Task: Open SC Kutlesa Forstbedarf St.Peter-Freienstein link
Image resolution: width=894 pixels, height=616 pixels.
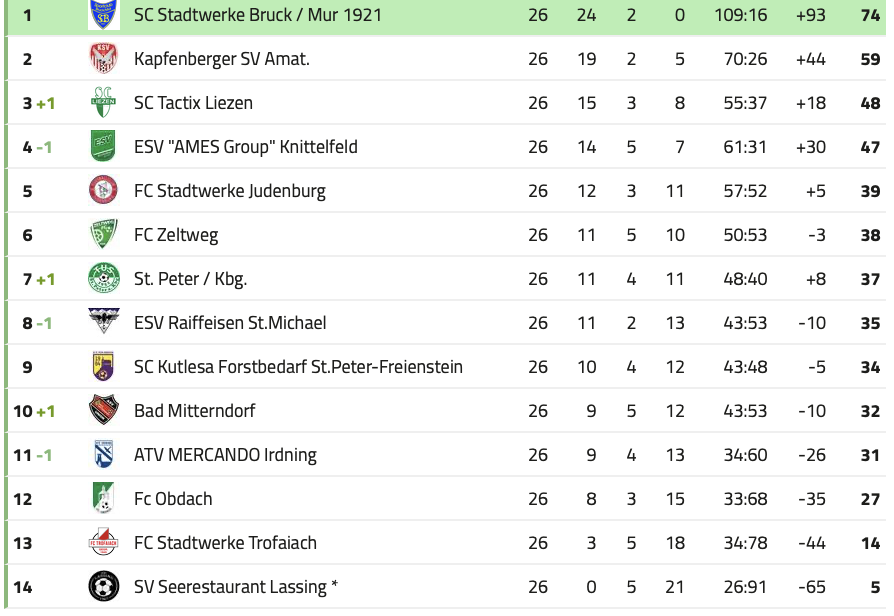Action: [298, 366]
